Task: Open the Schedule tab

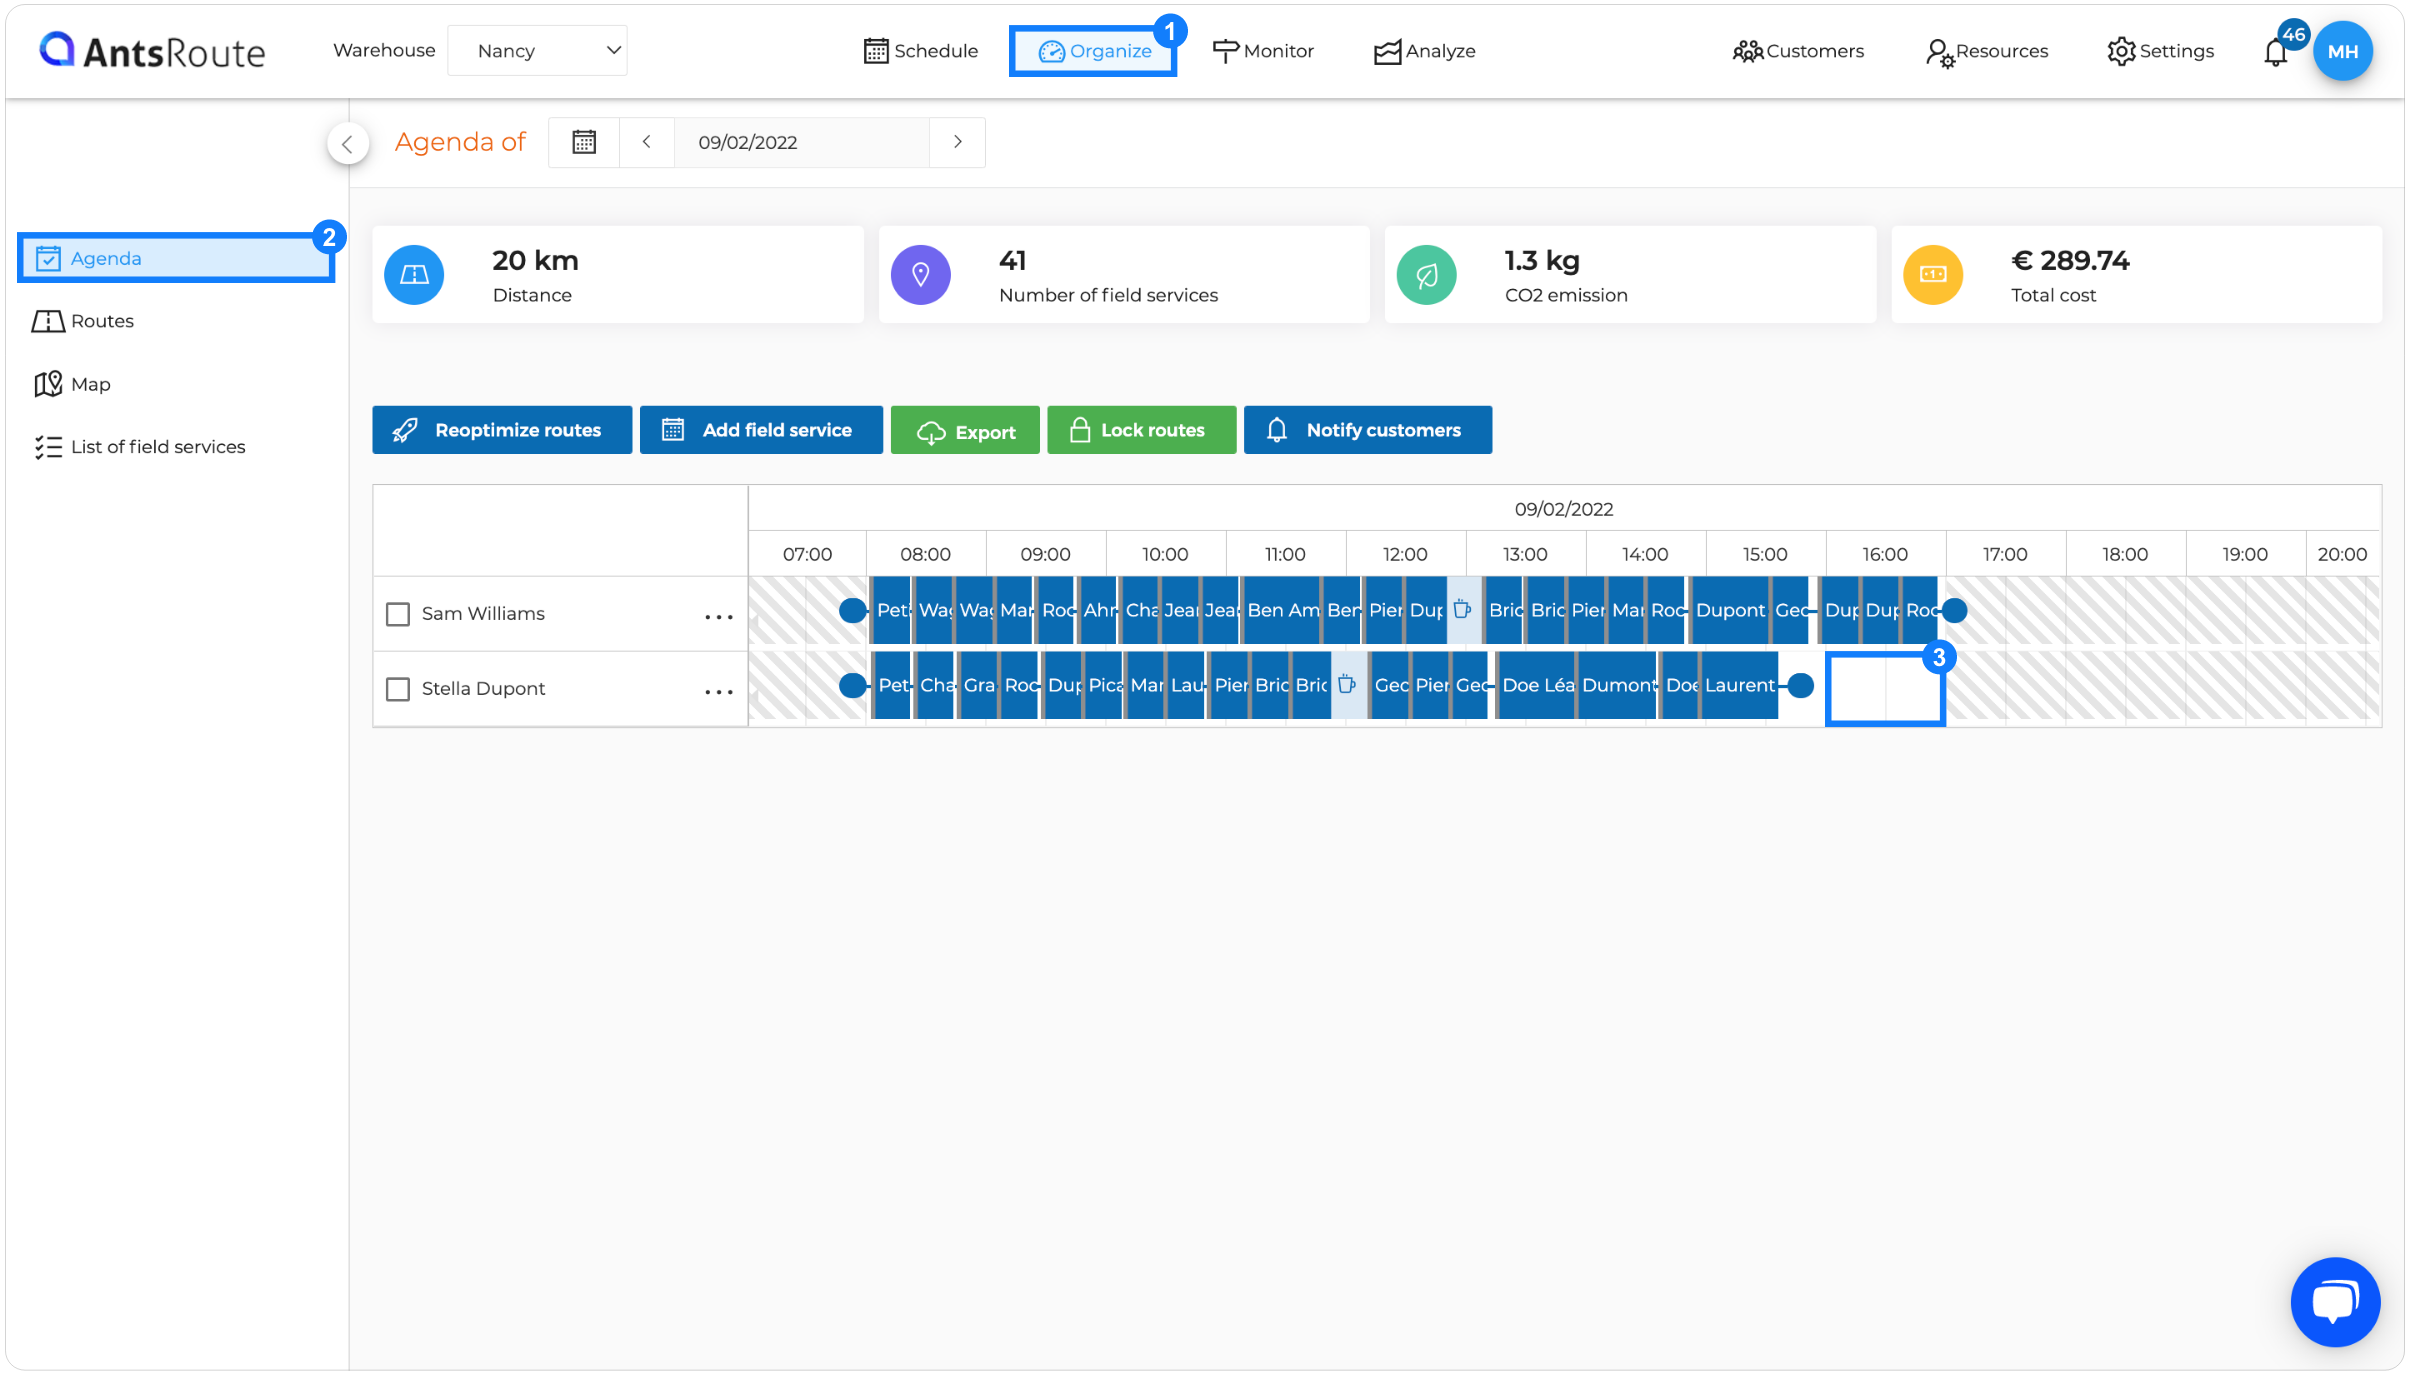Action: click(920, 51)
